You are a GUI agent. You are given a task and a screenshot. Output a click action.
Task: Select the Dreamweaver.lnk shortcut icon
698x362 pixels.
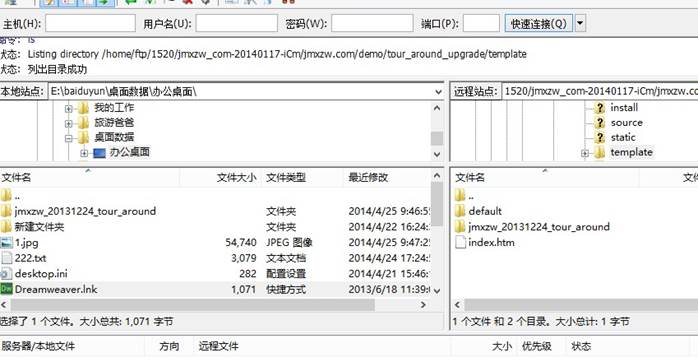(6, 289)
